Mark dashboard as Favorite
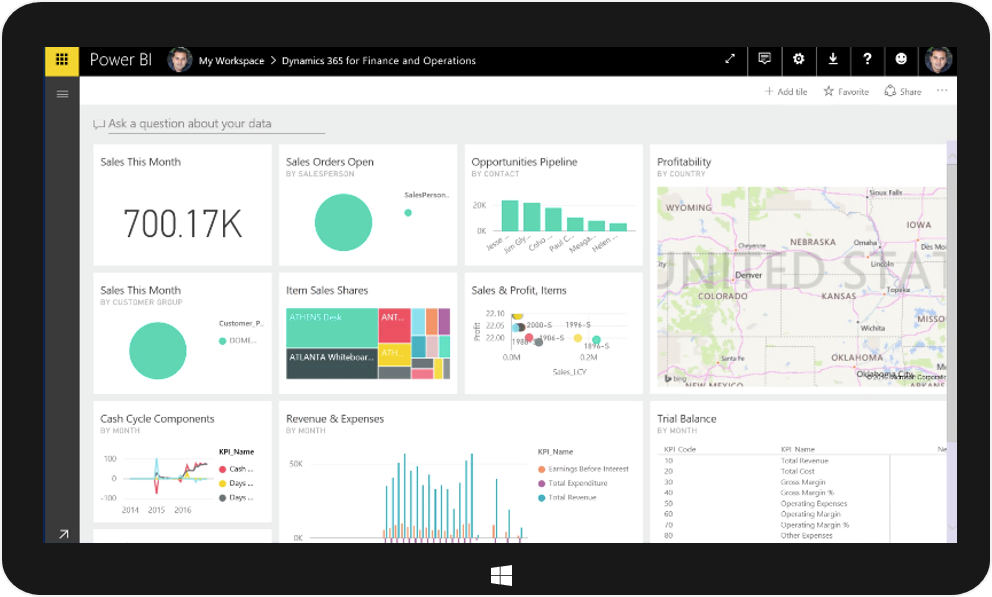Viewport: 992px width, 597px height. coord(846,92)
